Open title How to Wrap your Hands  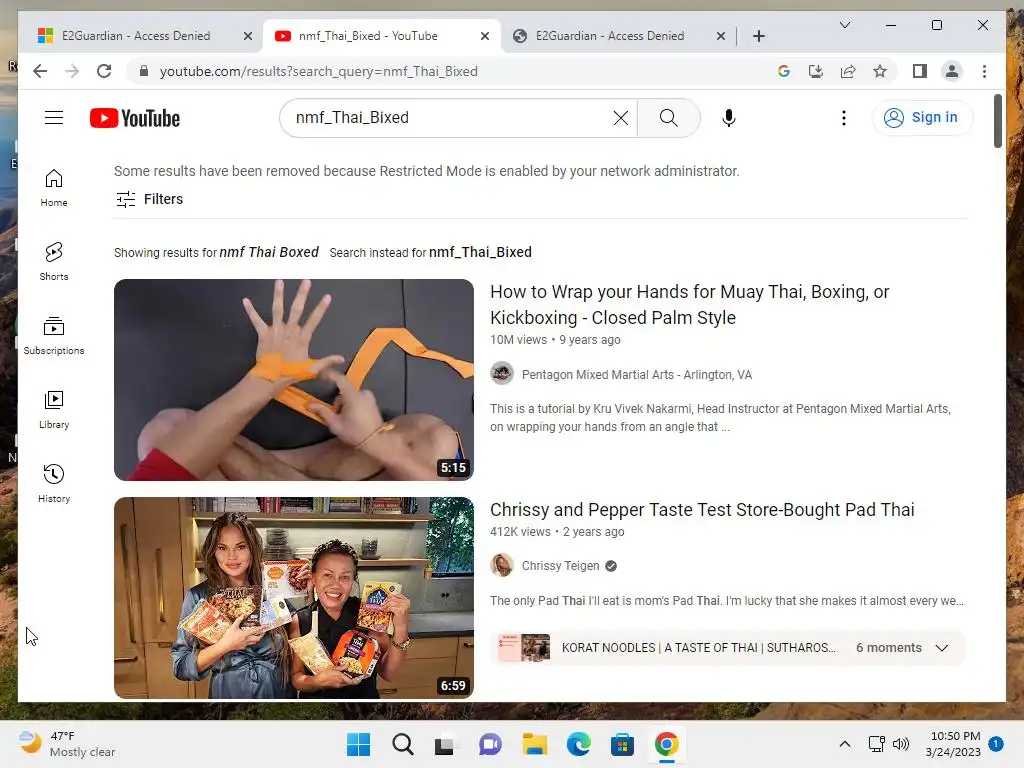(690, 304)
